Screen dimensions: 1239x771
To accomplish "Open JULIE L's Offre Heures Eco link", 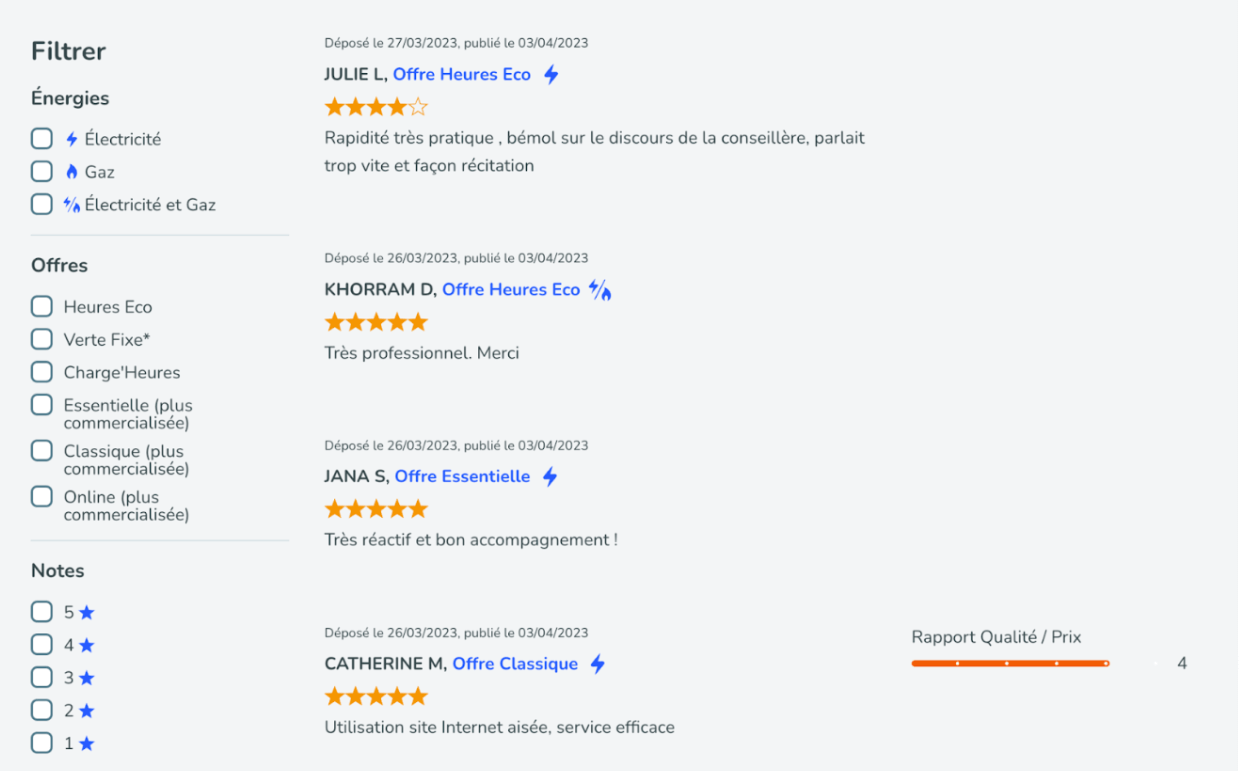I will 463,74.
